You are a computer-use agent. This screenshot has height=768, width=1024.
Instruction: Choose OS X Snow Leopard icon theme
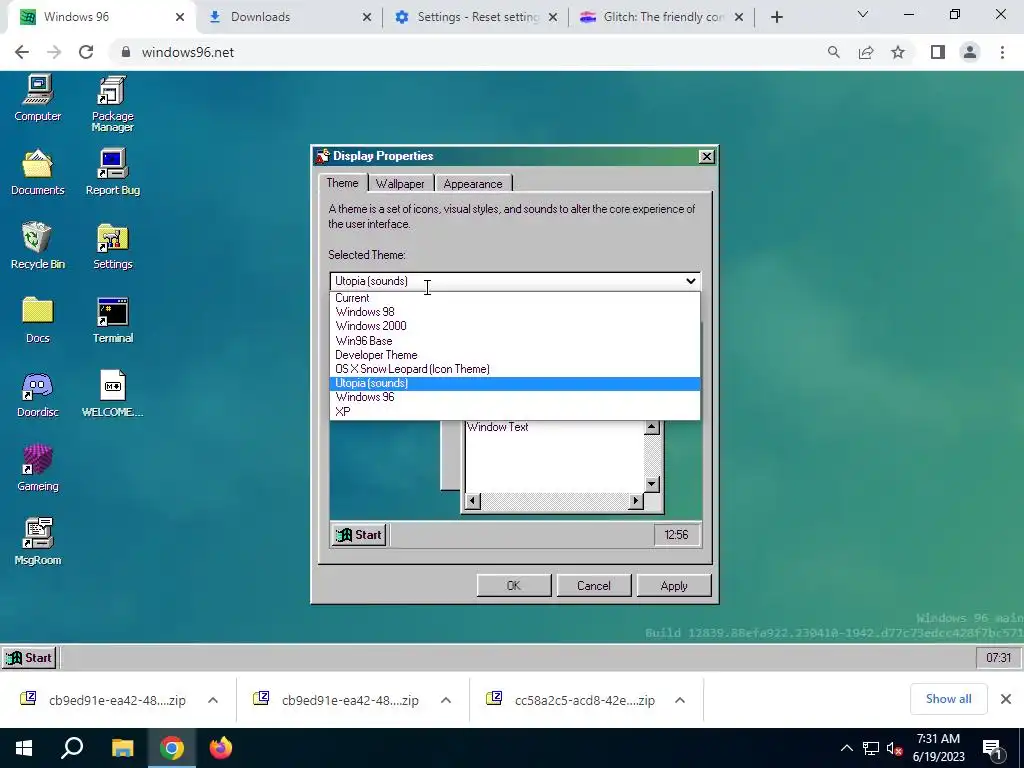tap(515, 369)
